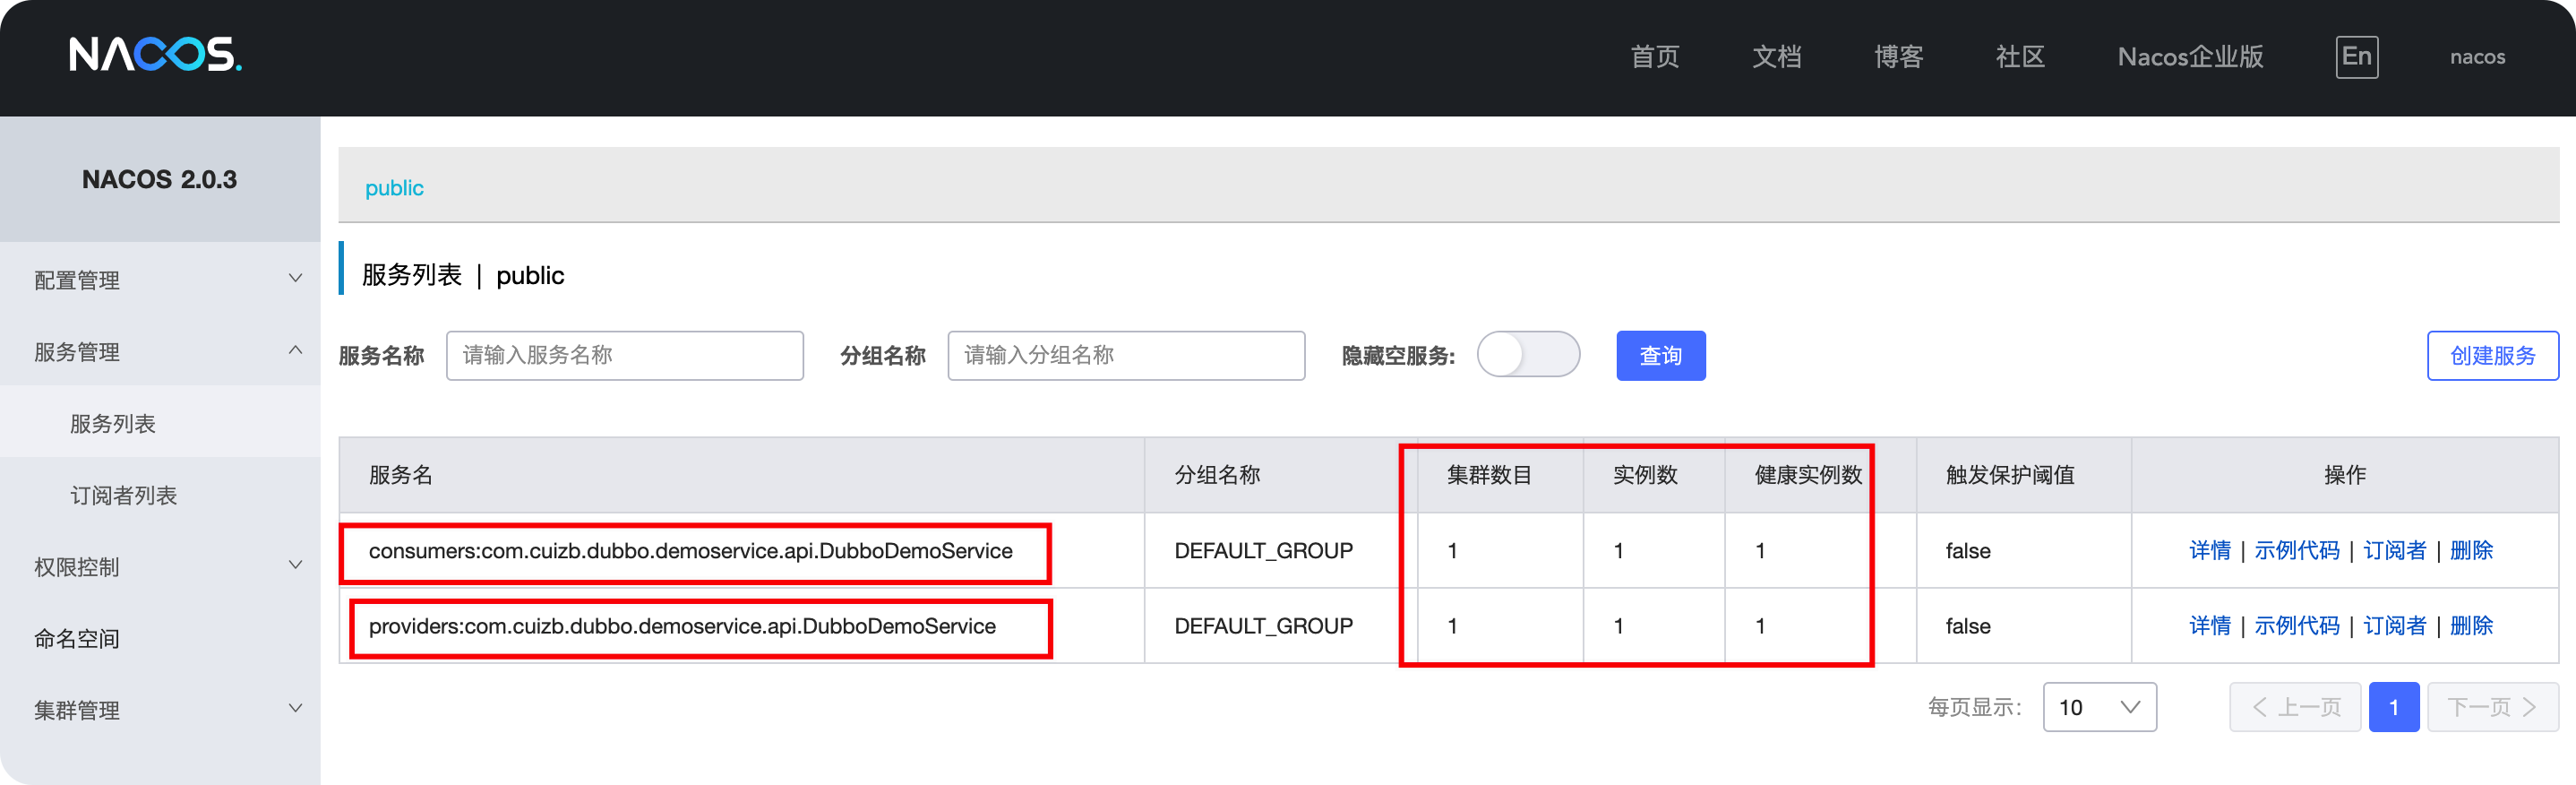Image resolution: width=2576 pixels, height=785 pixels.
Task: Open 订阅者列表 in the sidebar
Action: (160, 495)
